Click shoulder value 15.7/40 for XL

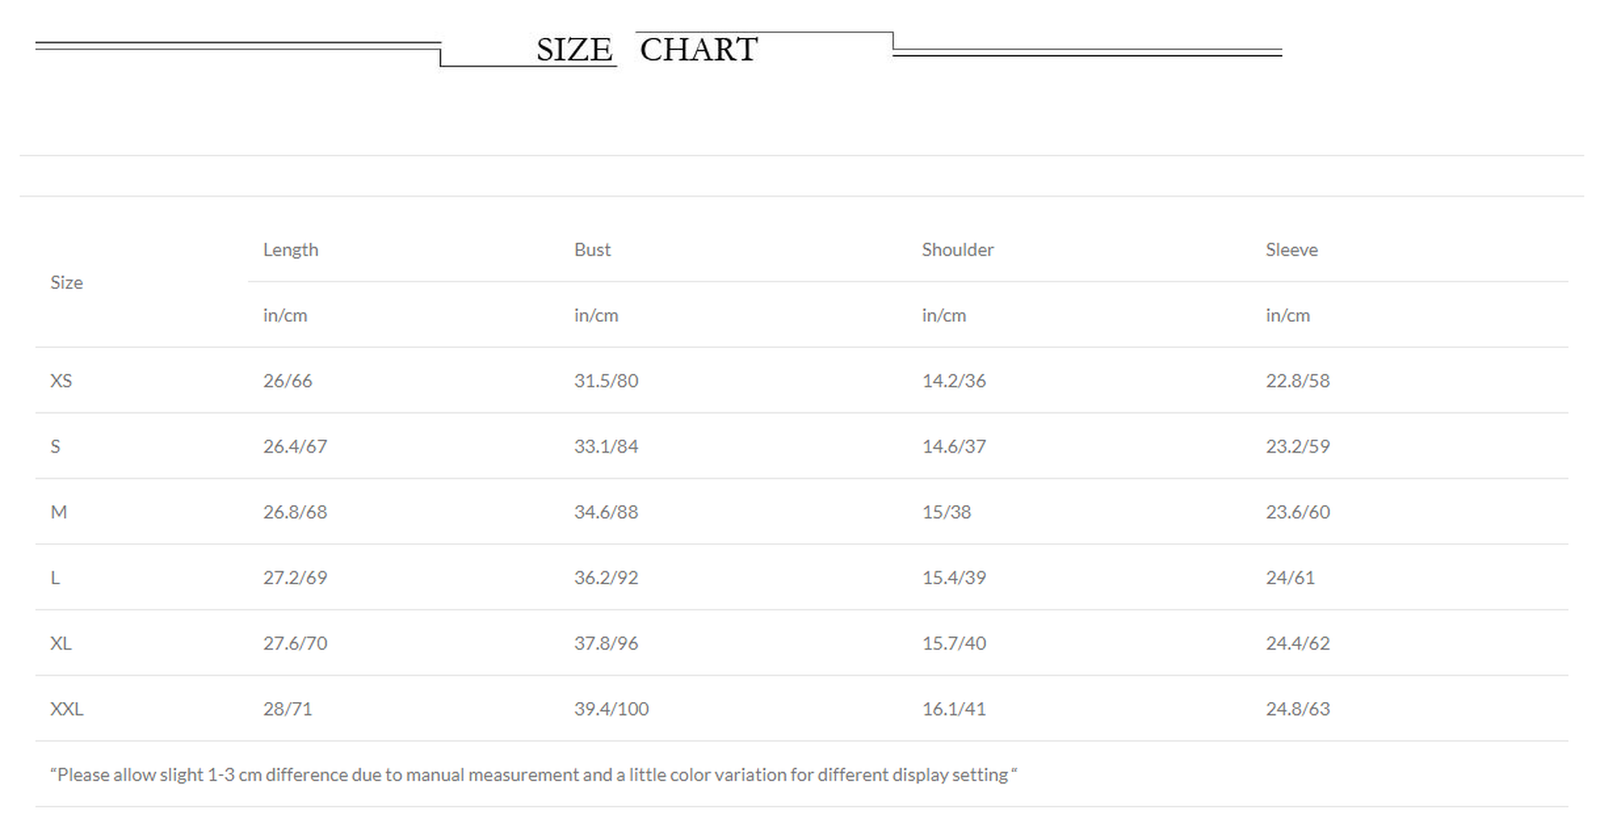[953, 643]
